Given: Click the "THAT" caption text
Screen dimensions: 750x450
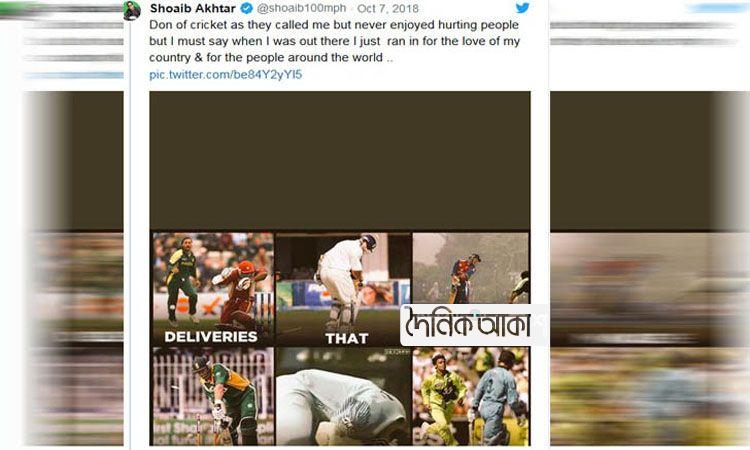Looking at the screenshot, I should (x=347, y=339).
